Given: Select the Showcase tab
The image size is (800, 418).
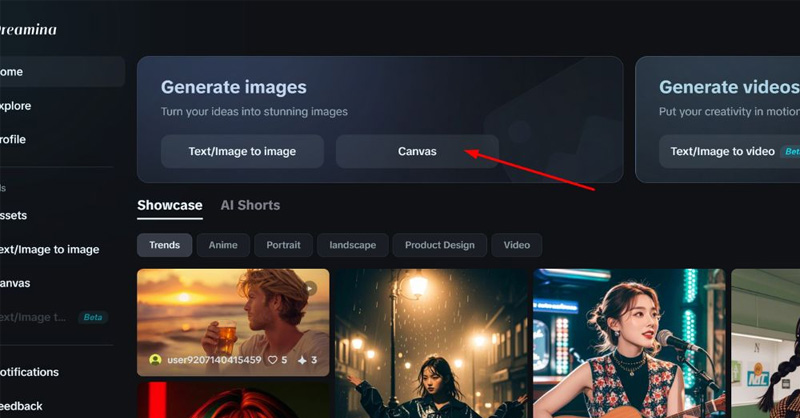Looking at the screenshot, I should point(169,205).
